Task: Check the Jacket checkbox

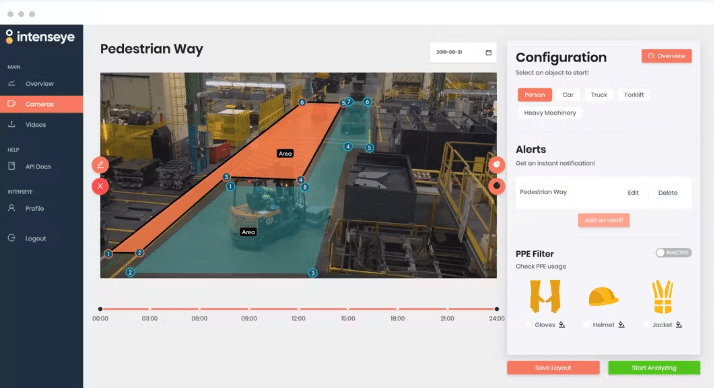Action: (x=646, y=325)
